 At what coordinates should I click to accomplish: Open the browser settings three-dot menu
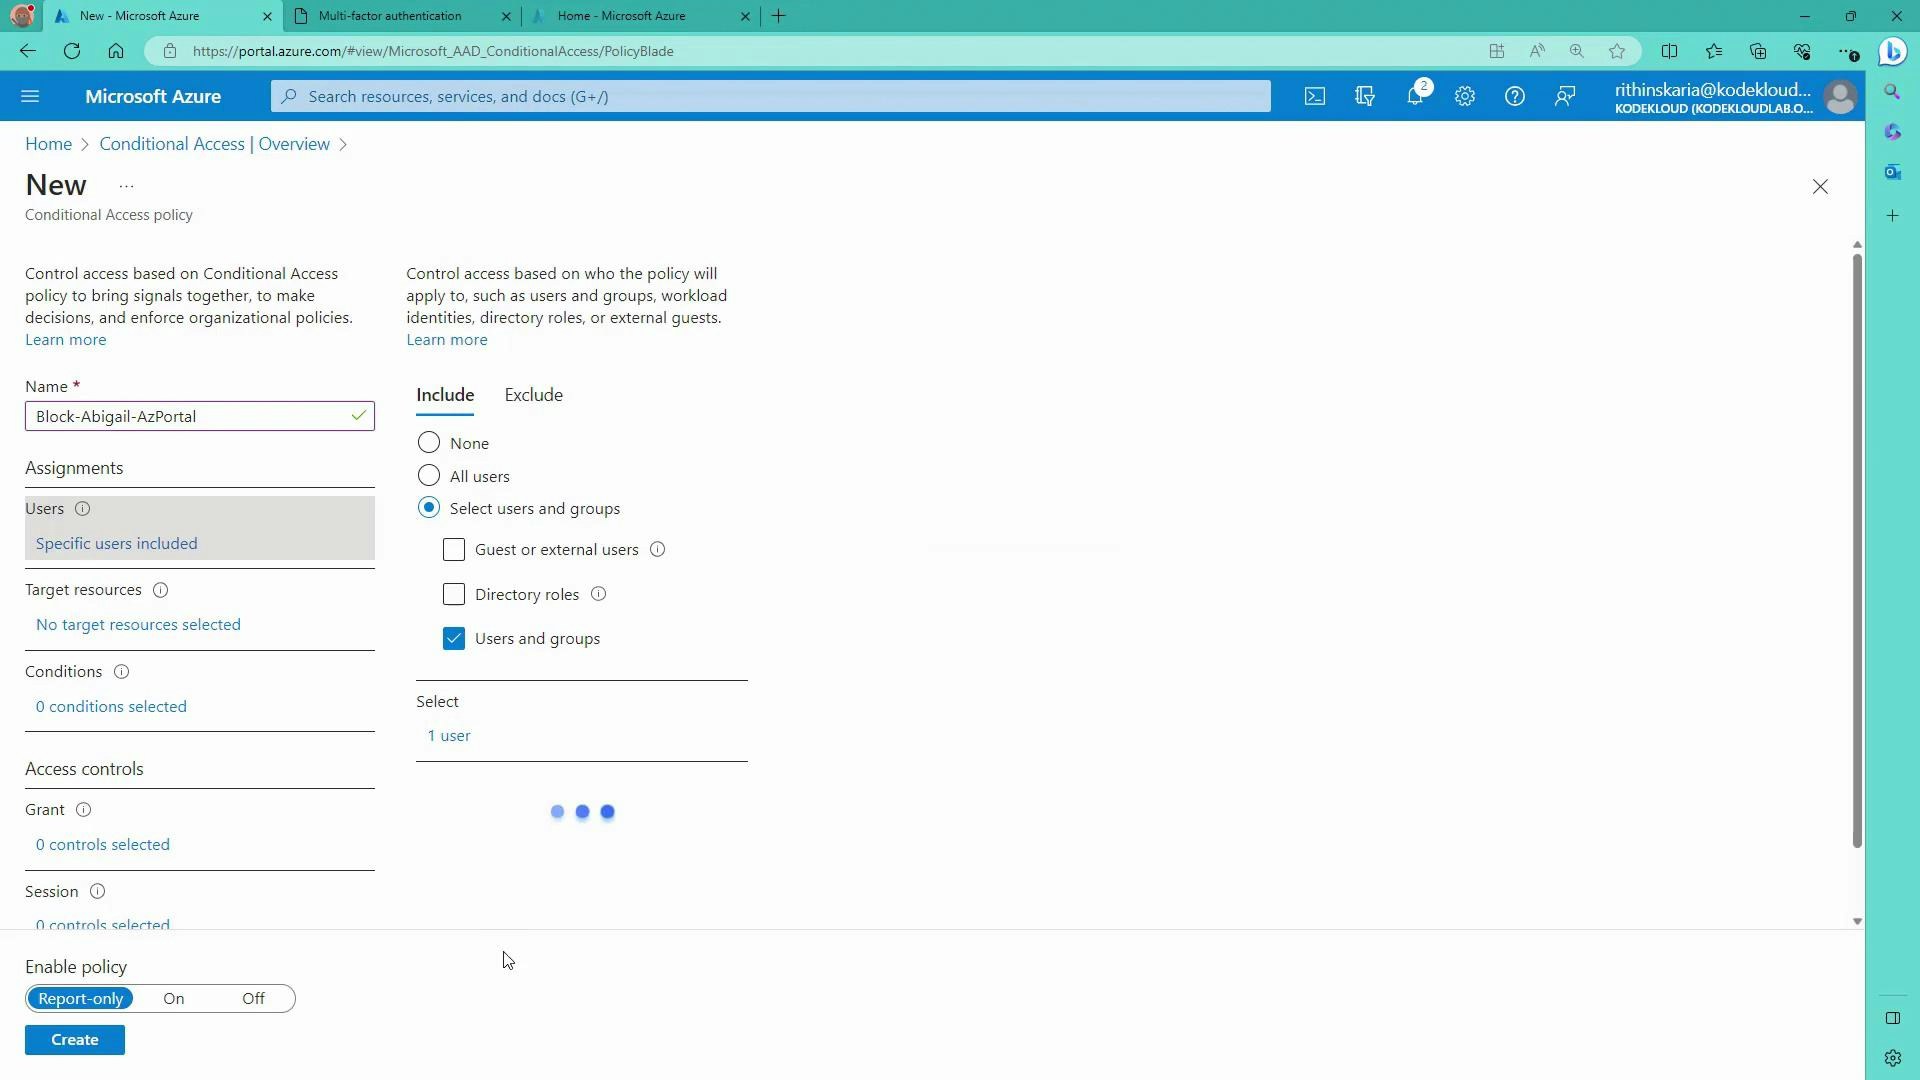pyautogui.click(x=1847, y=51)
